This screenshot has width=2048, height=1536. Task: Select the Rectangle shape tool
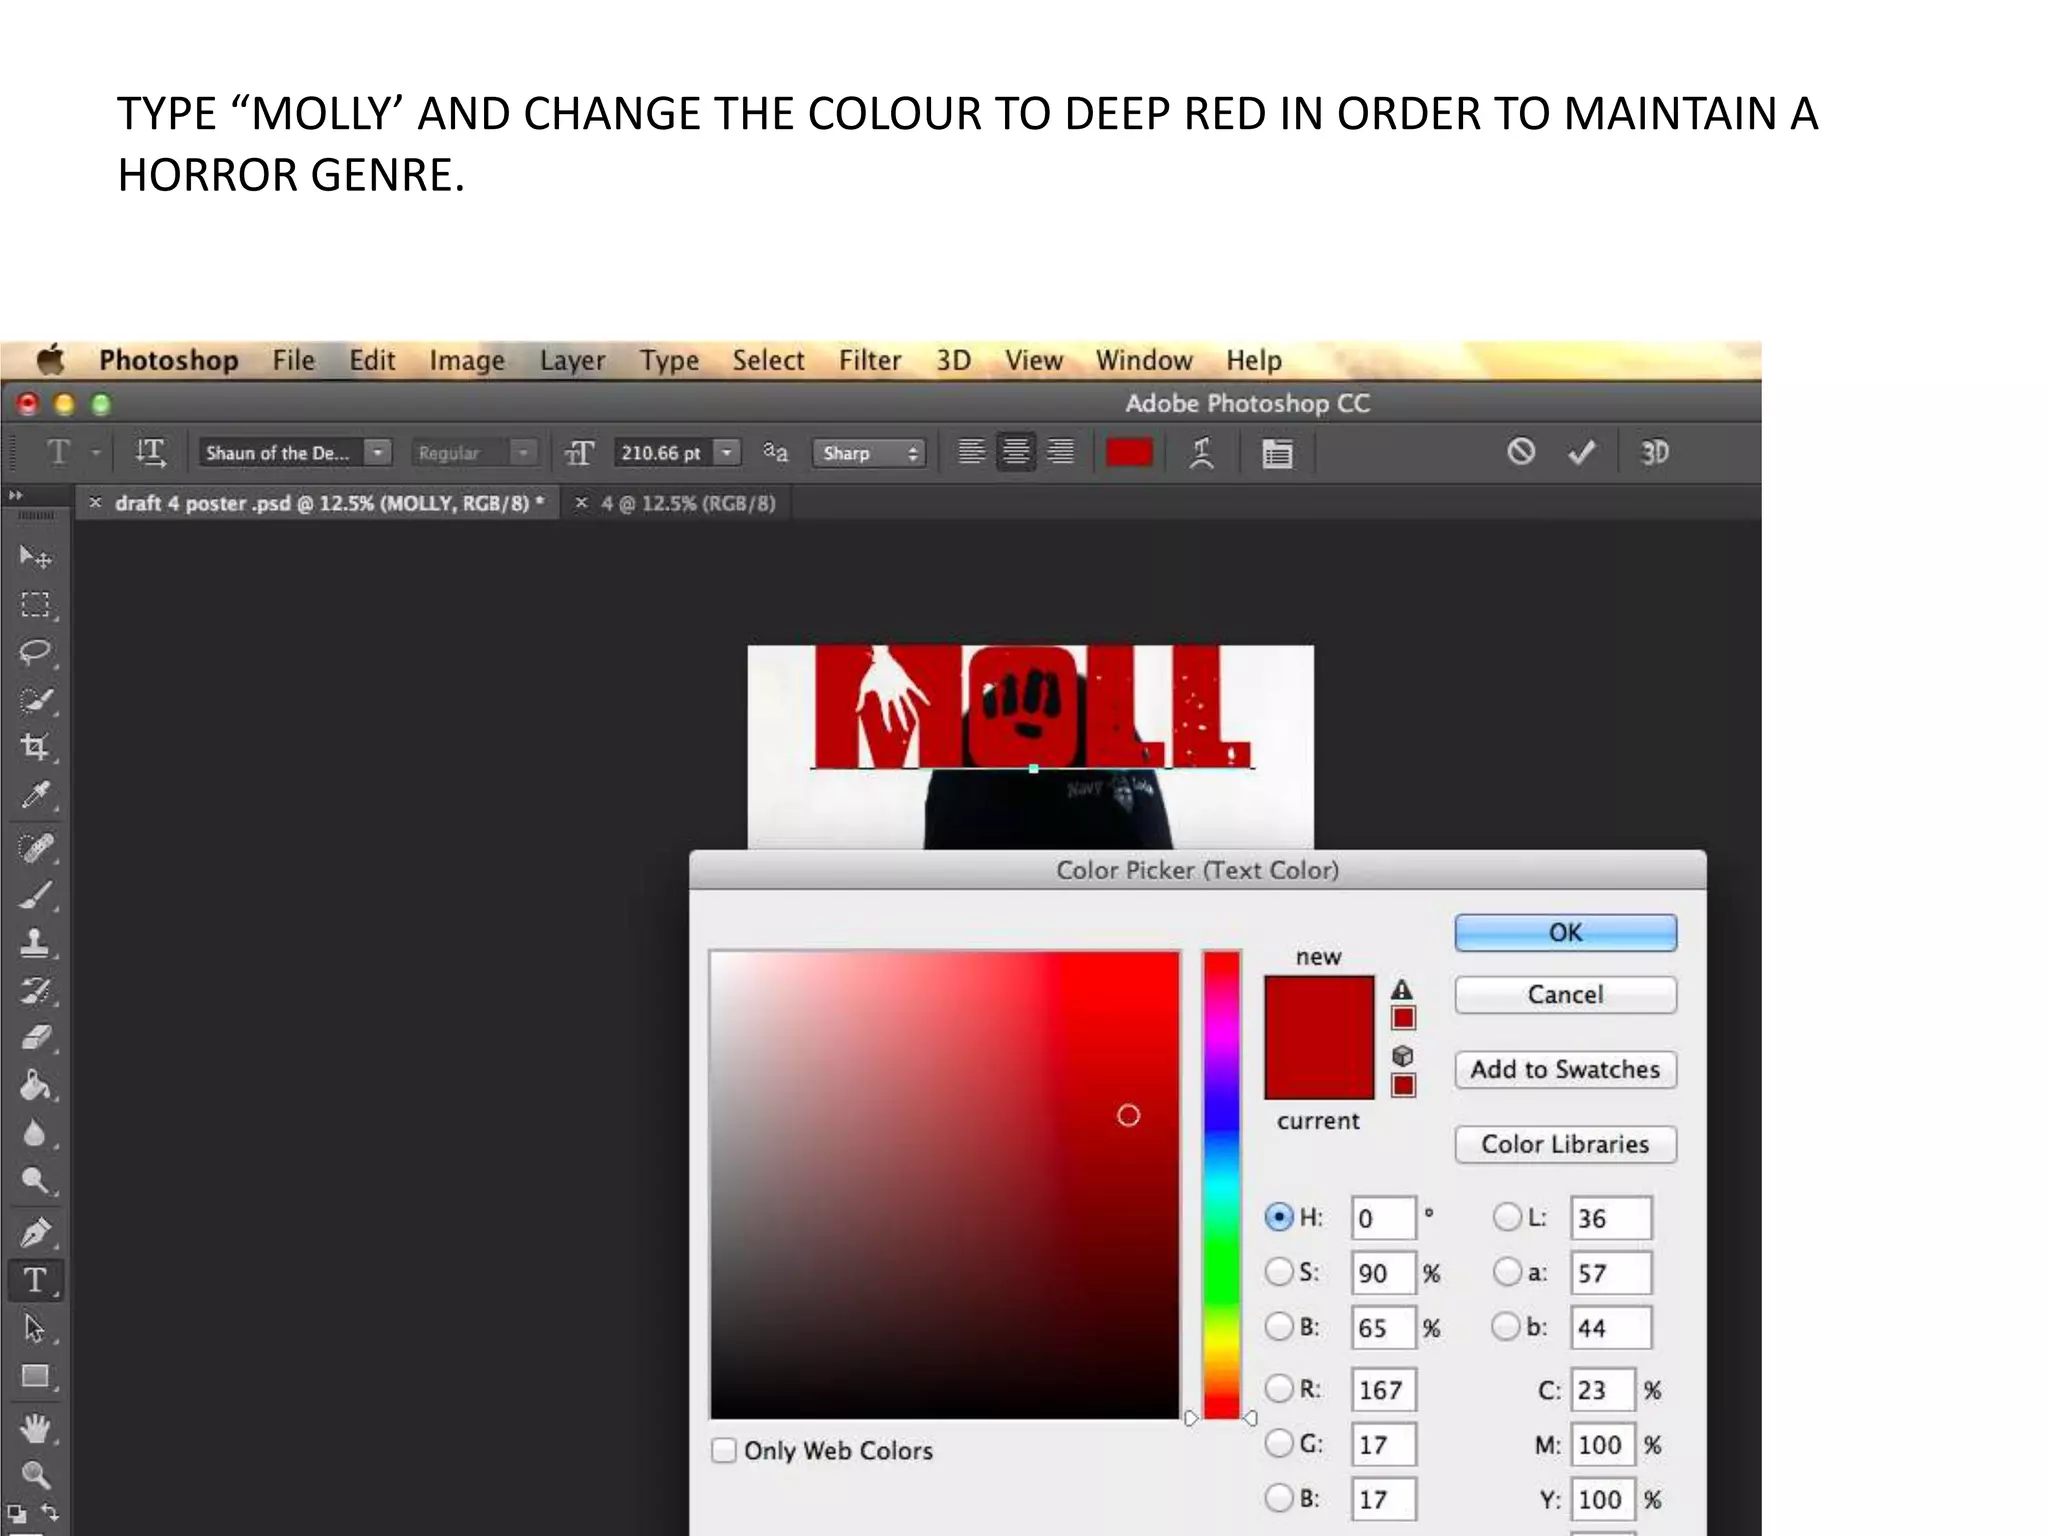[x=35, y=1376]
